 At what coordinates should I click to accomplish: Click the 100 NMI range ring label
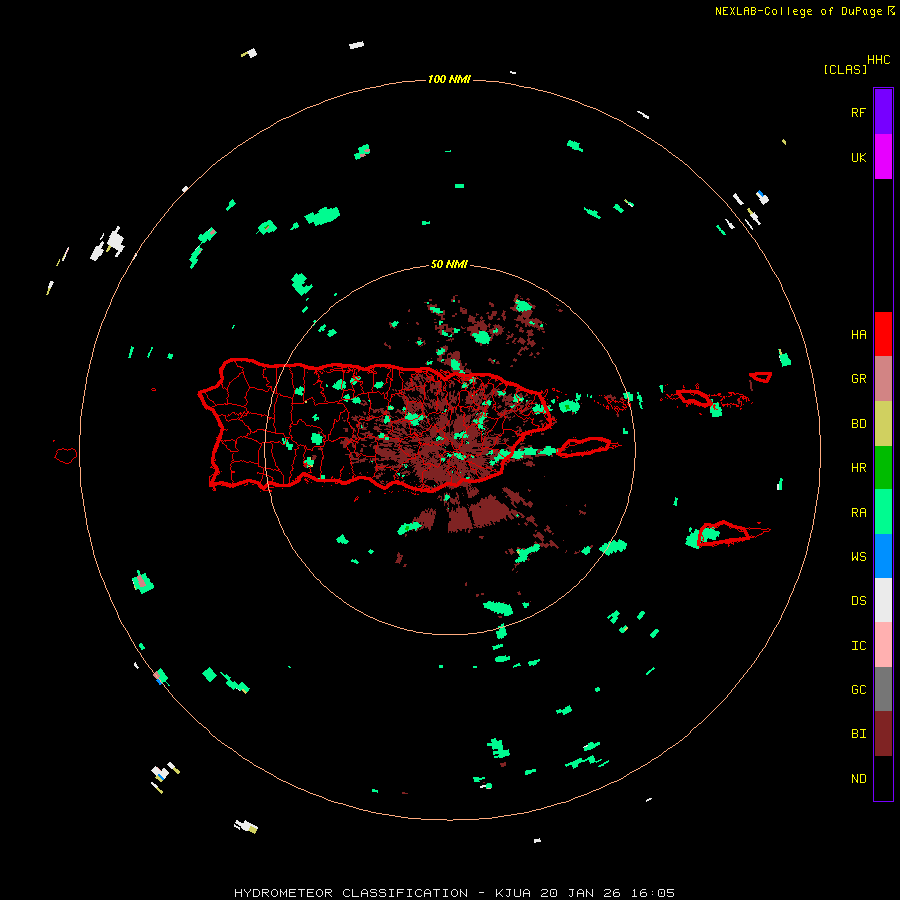(x=449, y=79)
